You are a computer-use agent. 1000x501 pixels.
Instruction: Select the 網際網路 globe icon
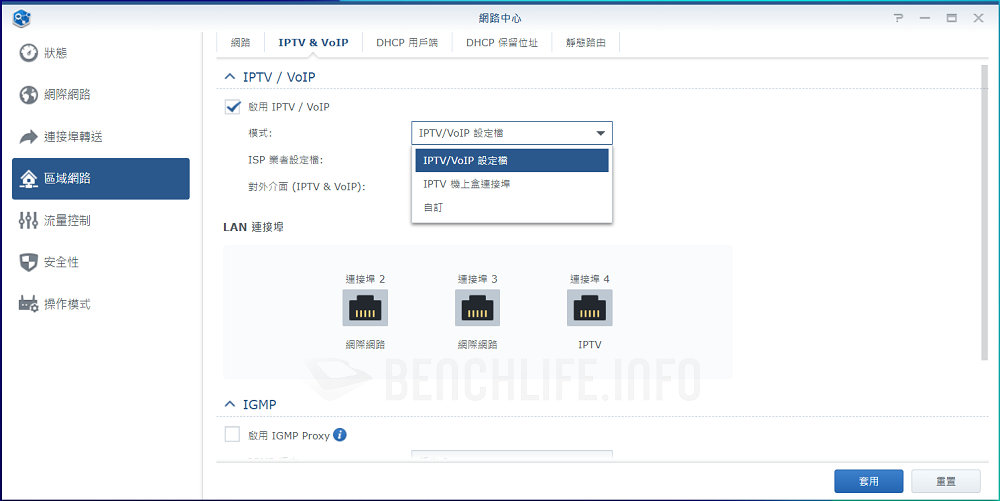click(29, 95)
